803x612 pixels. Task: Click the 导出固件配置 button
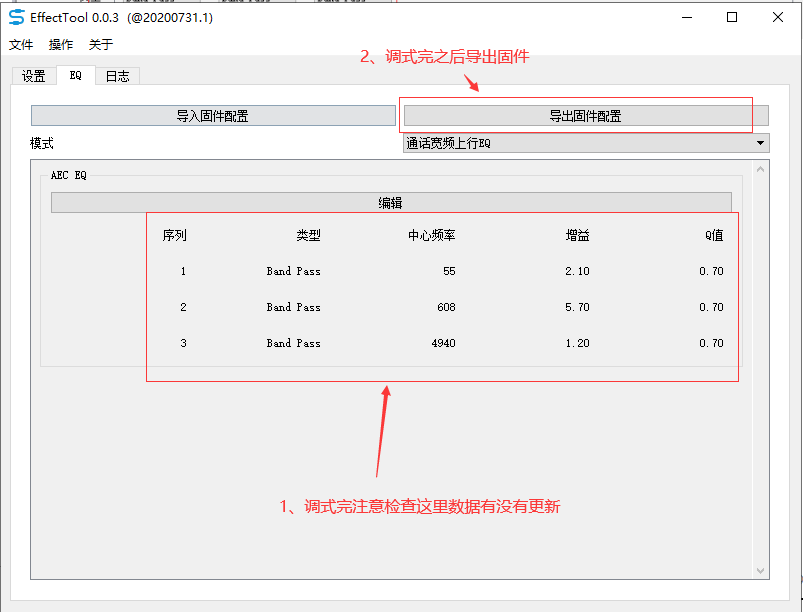click(x=586, y=116)
